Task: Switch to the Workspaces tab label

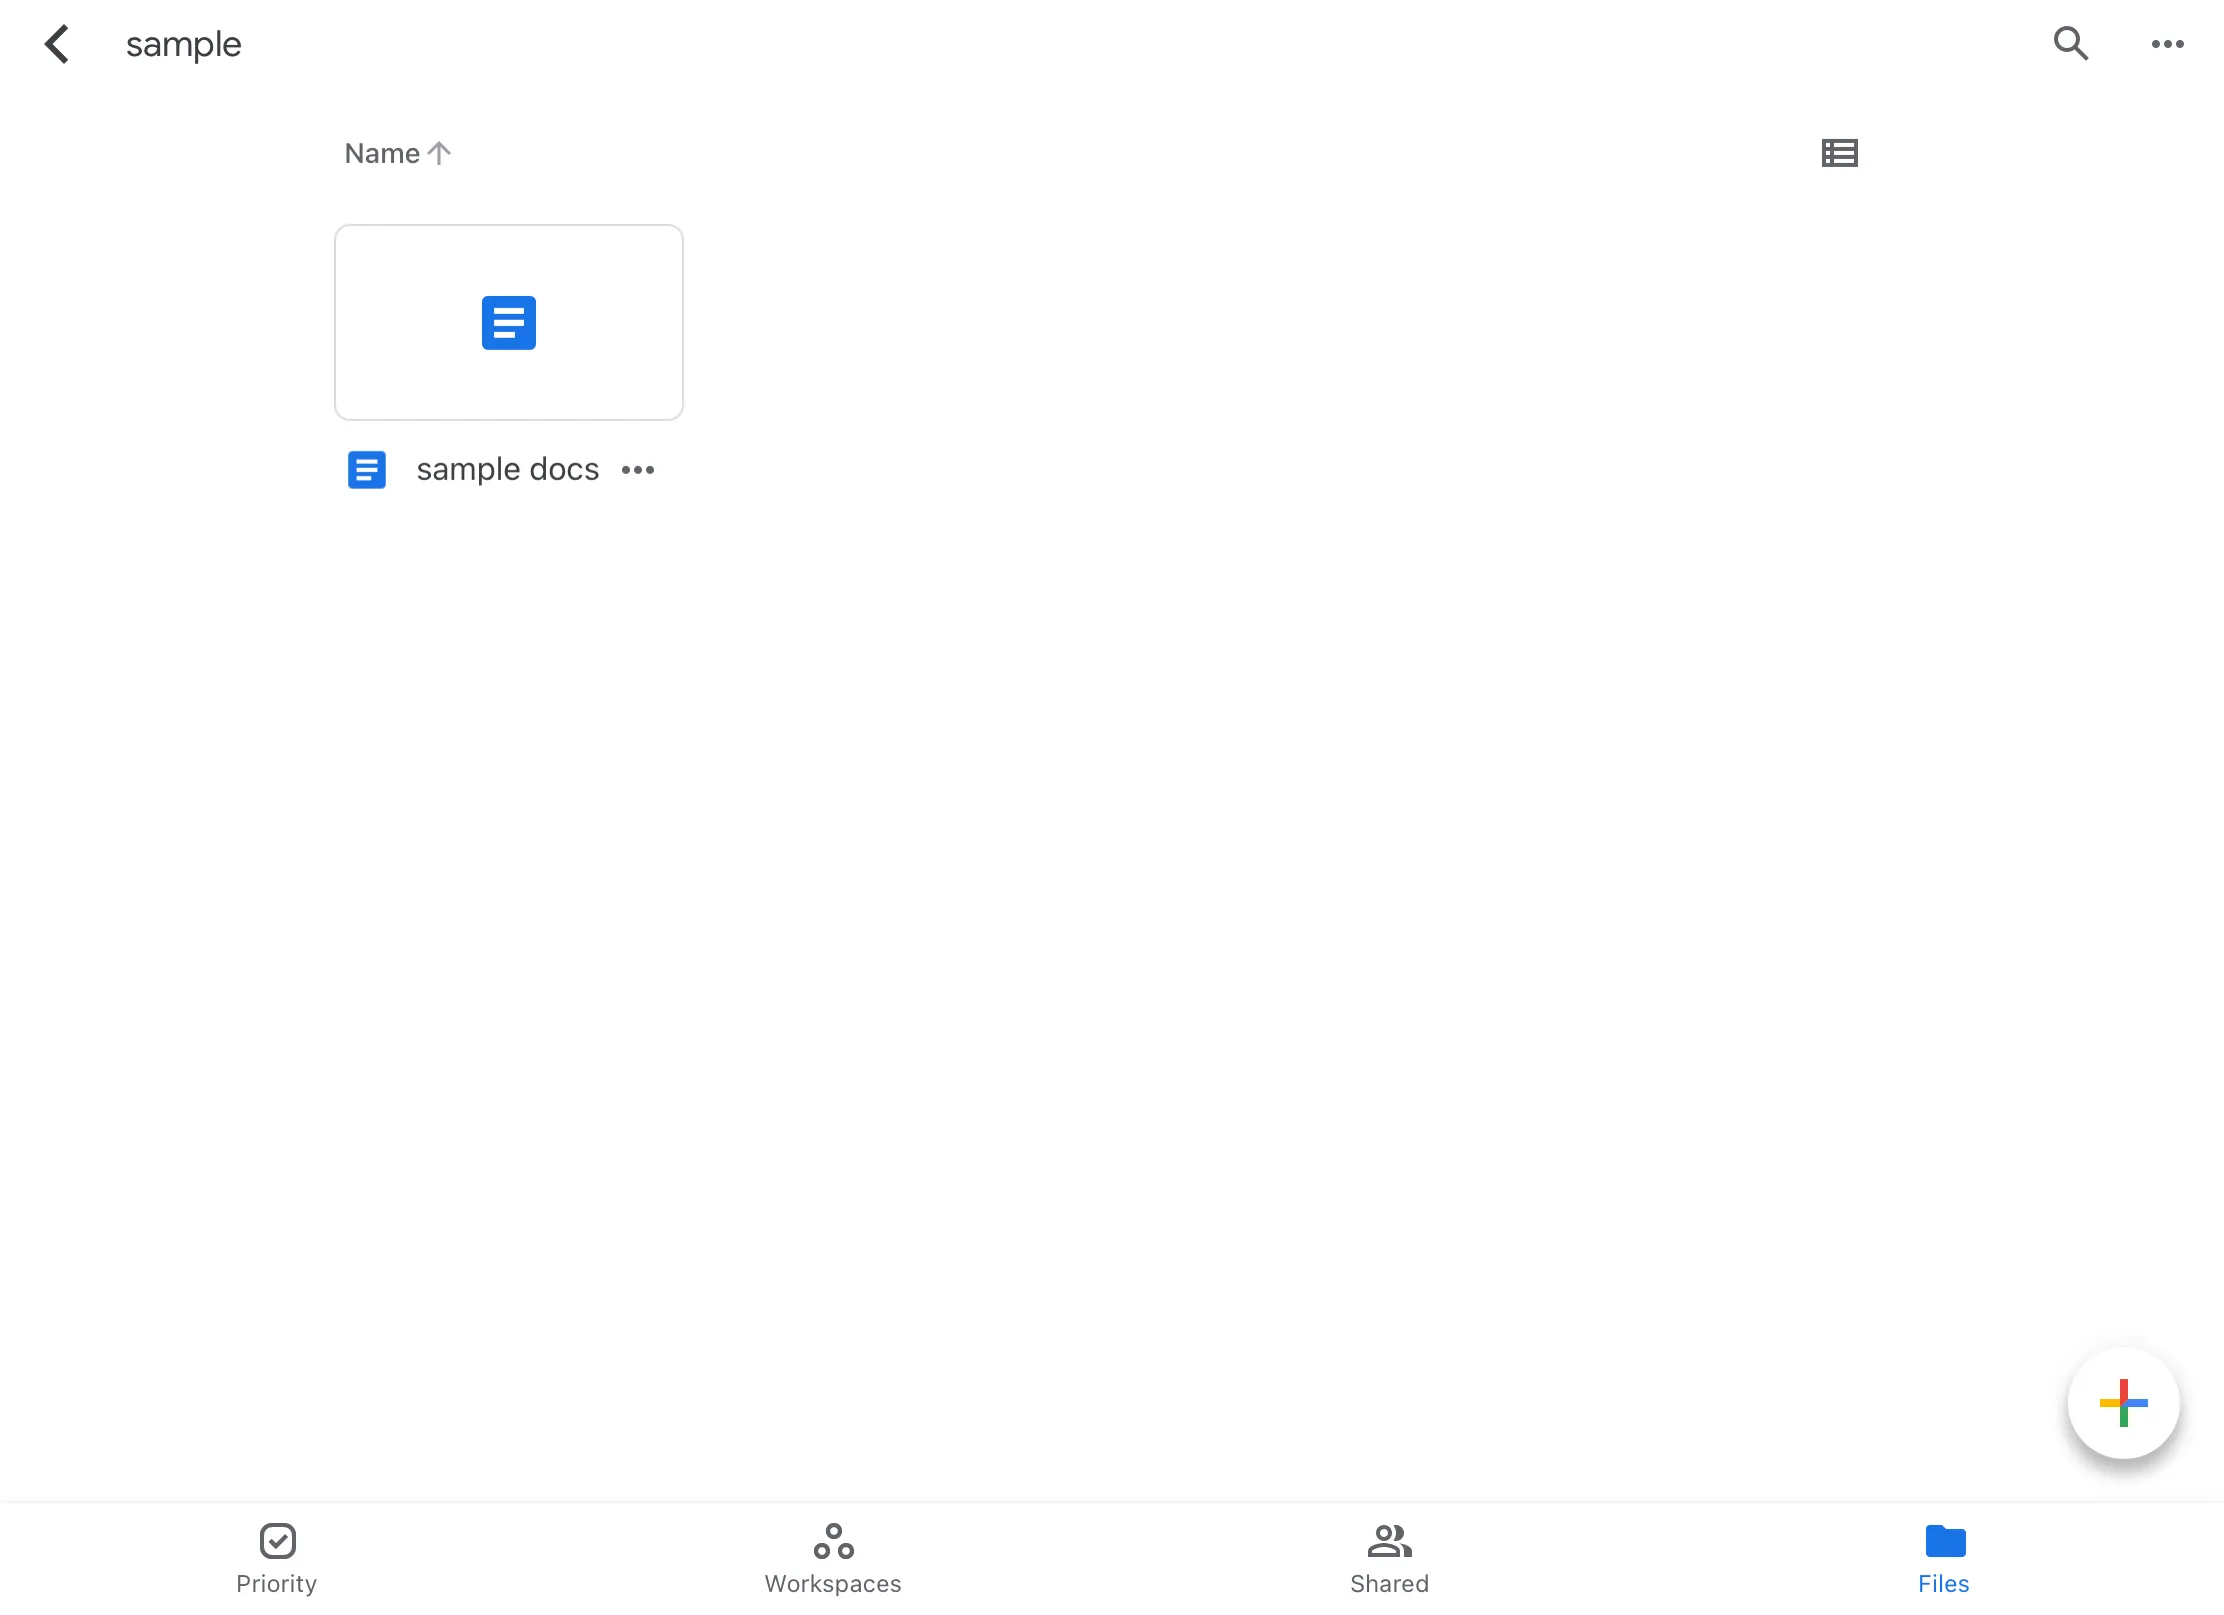Action: [x=833, y=1583]
